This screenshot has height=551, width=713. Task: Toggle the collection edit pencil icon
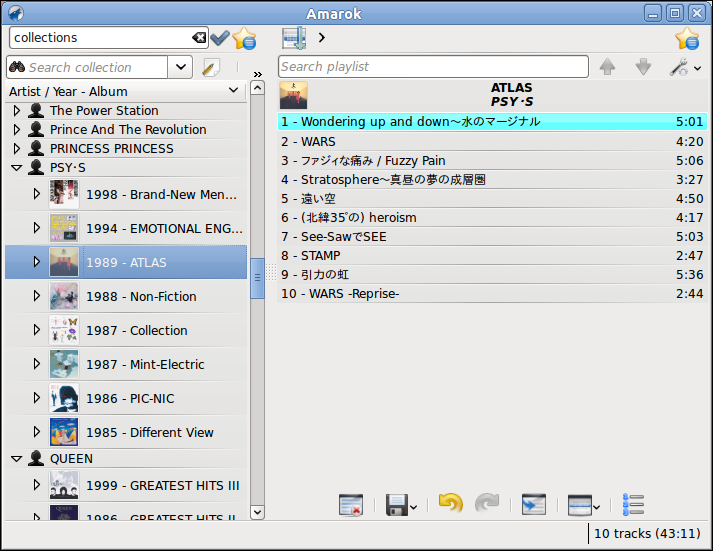coord(211,67)
